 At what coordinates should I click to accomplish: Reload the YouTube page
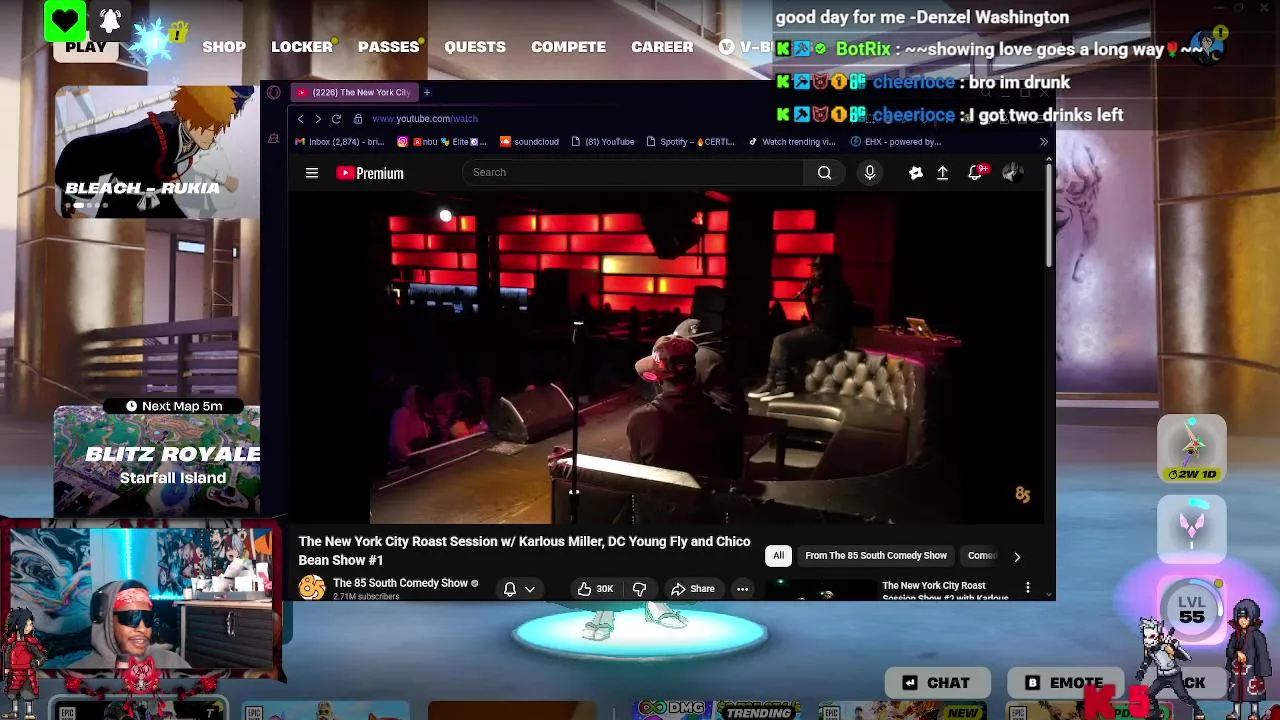point(336,118)
